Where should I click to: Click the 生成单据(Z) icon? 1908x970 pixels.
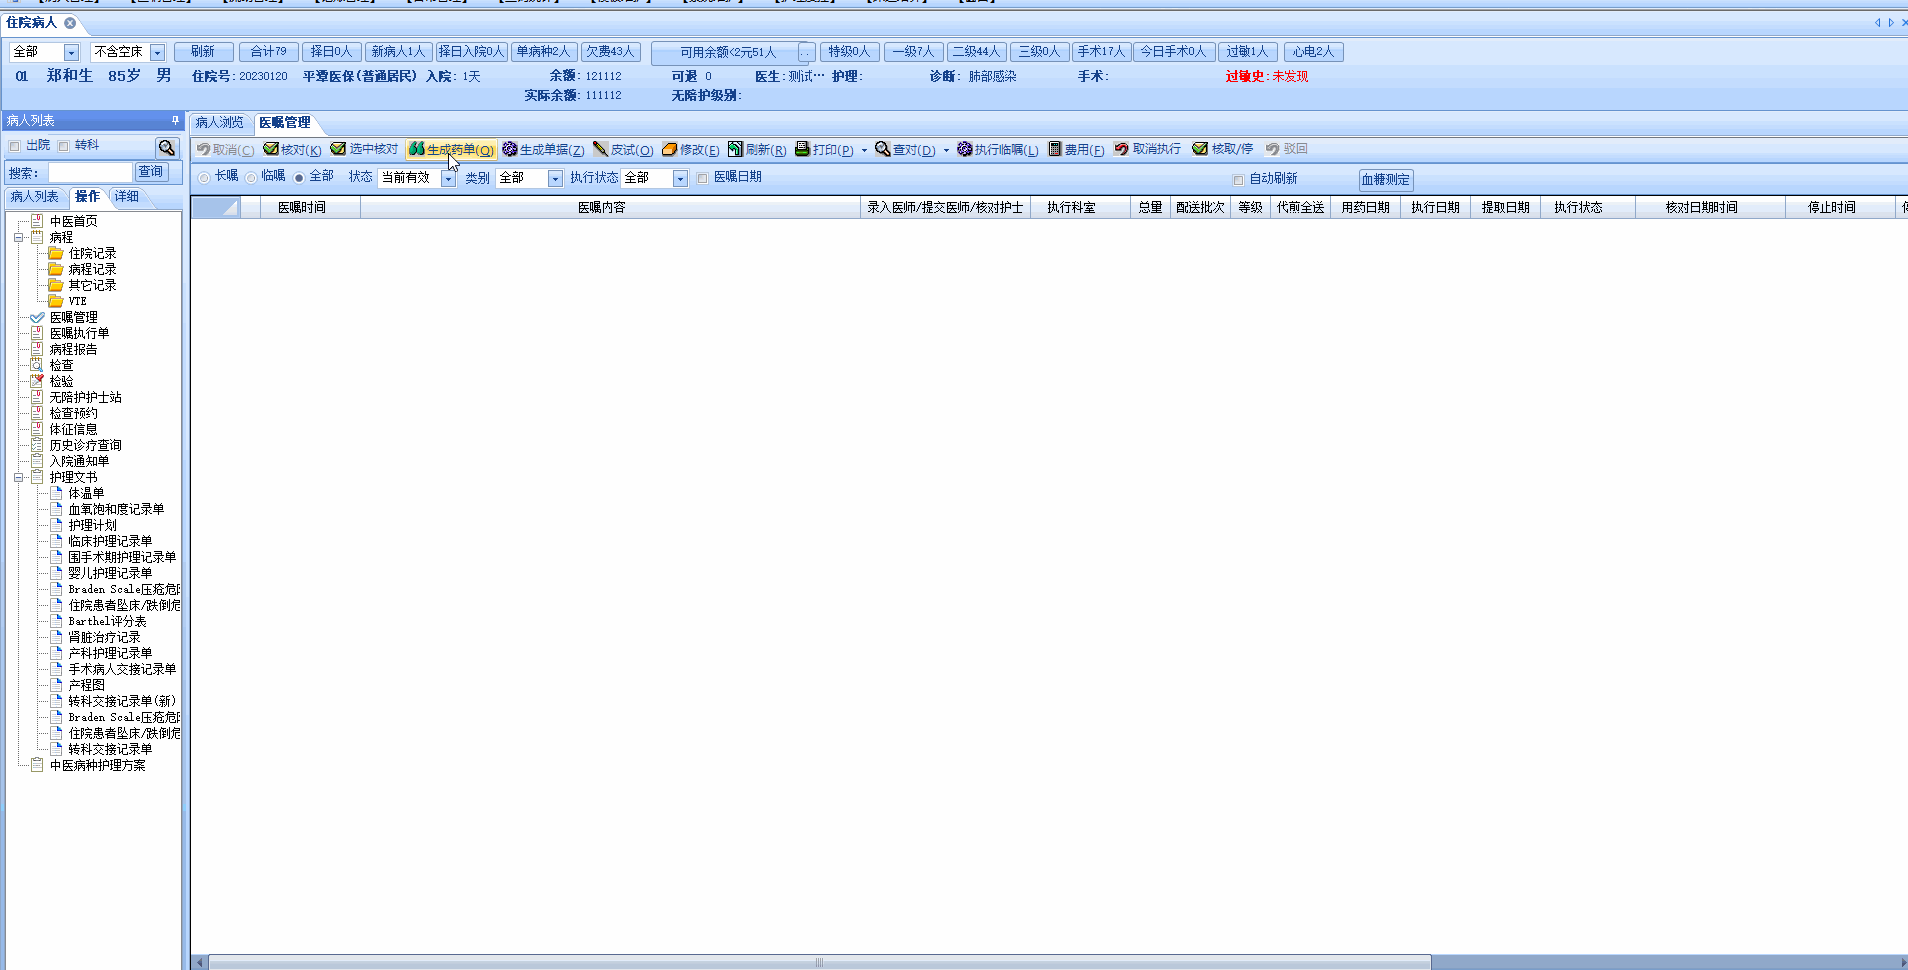tap(510, 149)
